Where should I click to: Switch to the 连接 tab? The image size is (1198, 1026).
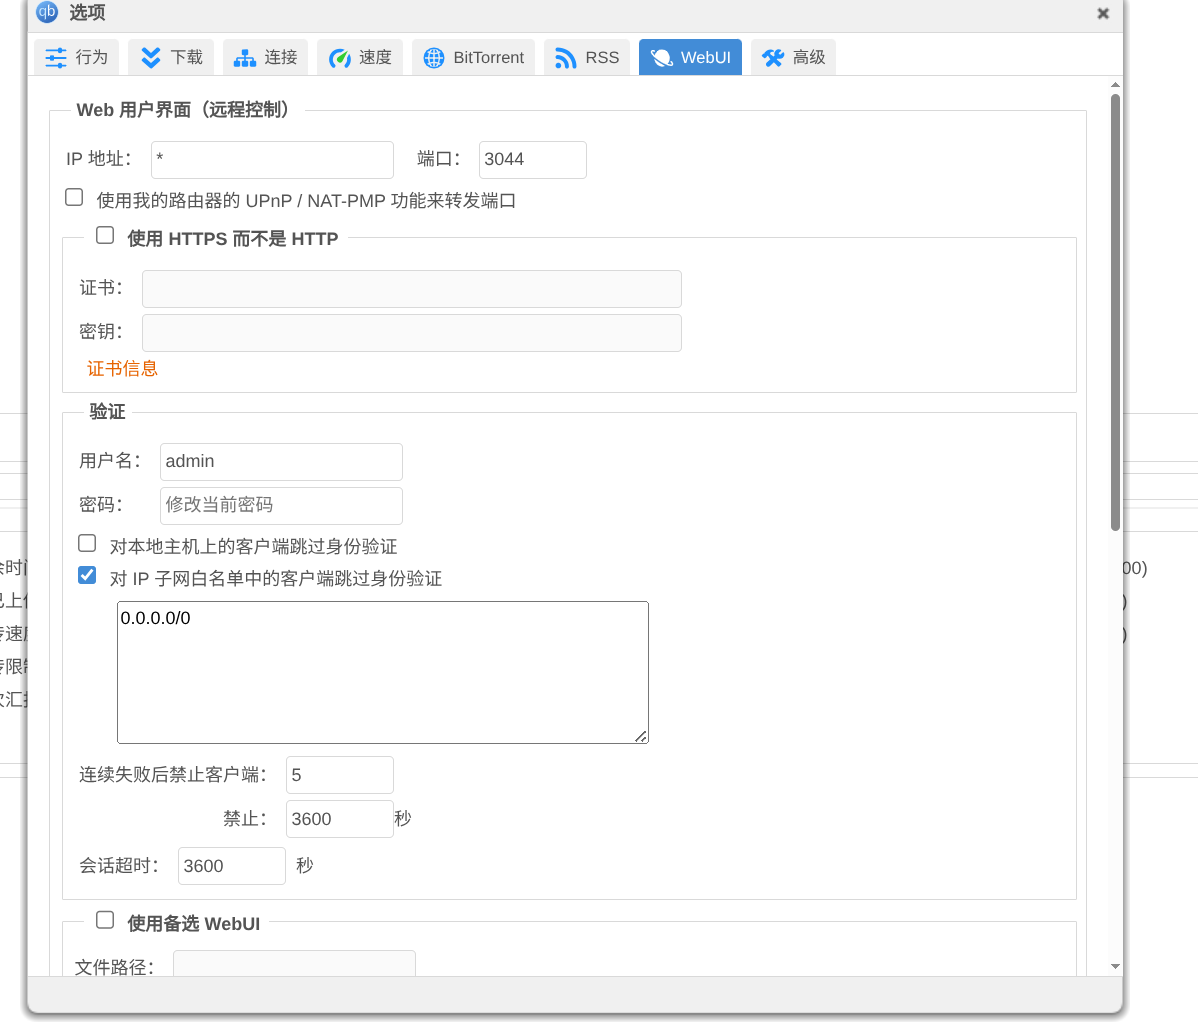[265, 57]
